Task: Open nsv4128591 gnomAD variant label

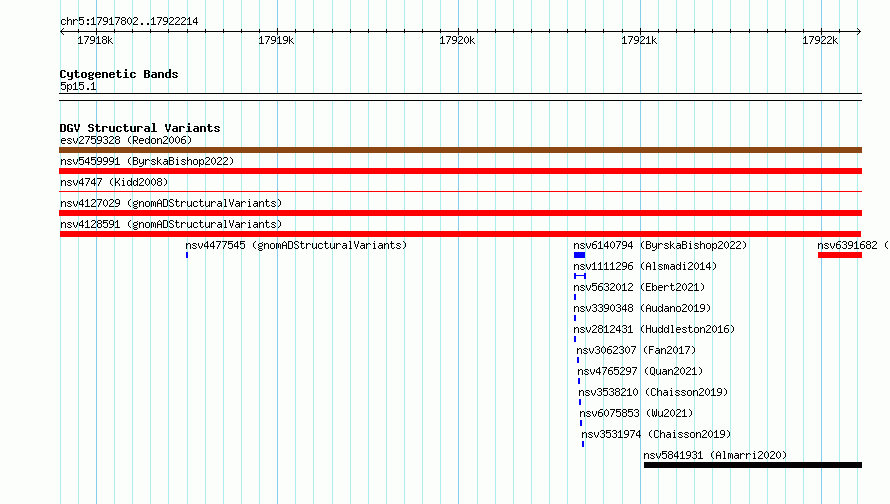Action: coord(171,224)
